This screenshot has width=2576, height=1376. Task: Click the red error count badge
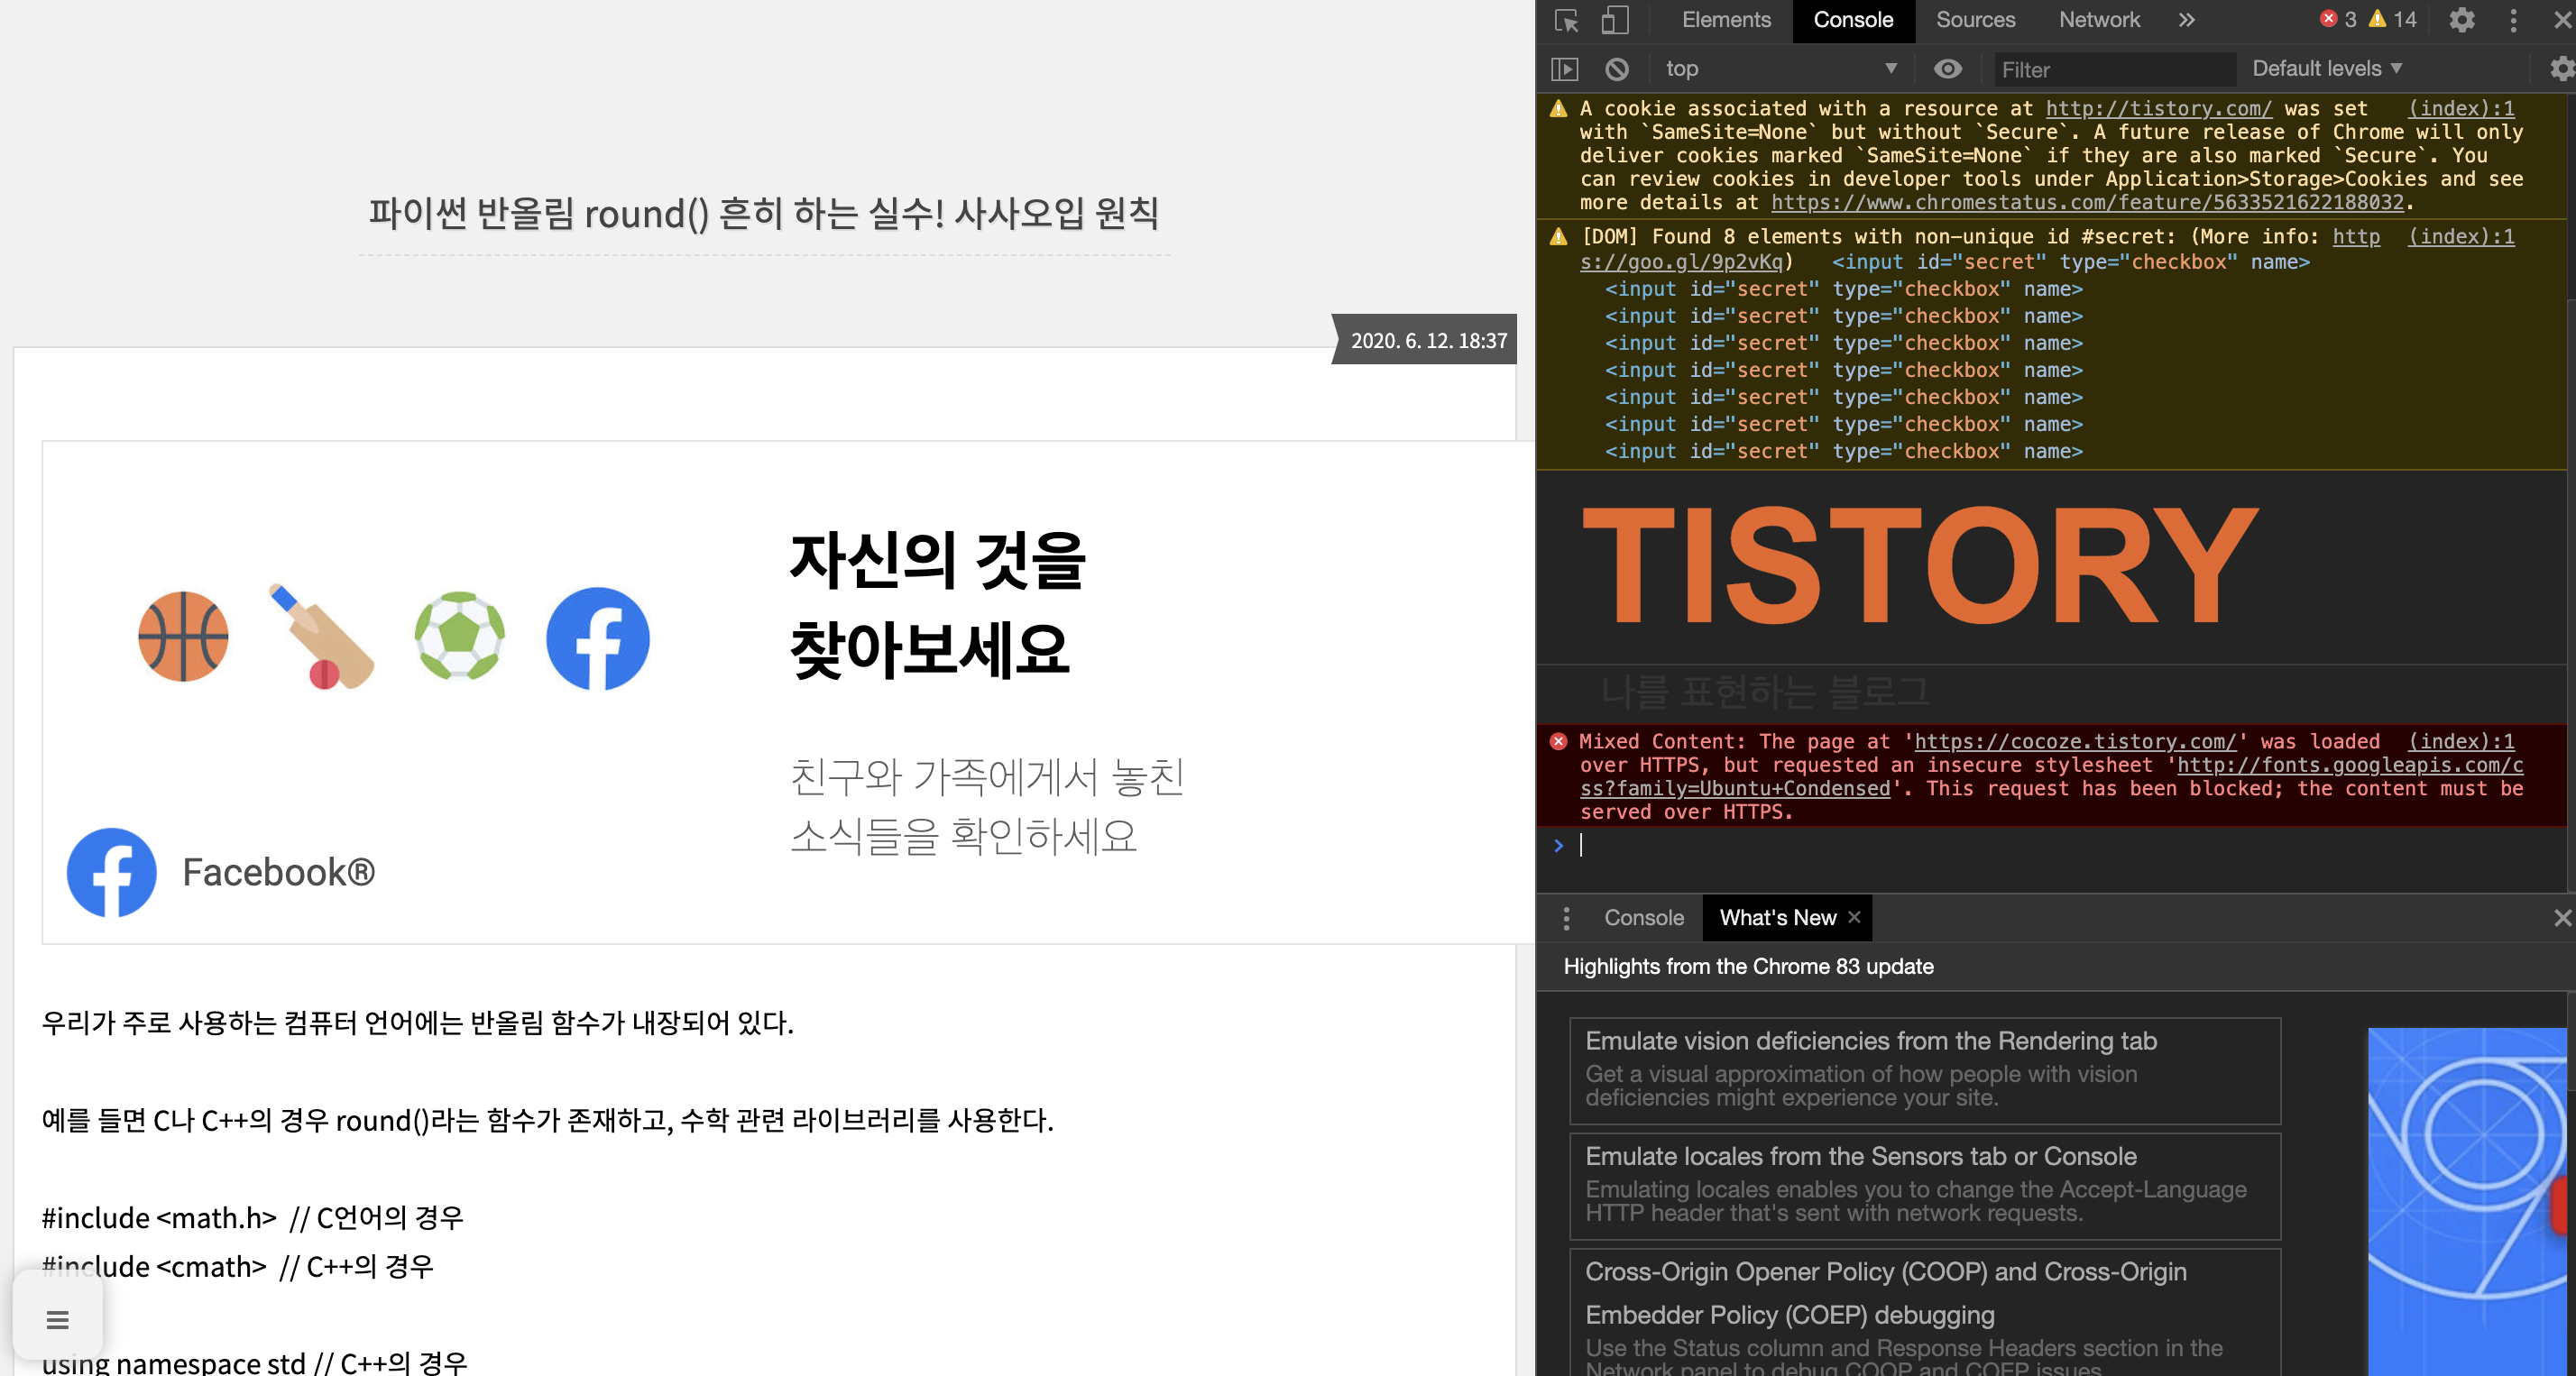pos(2338,20)
